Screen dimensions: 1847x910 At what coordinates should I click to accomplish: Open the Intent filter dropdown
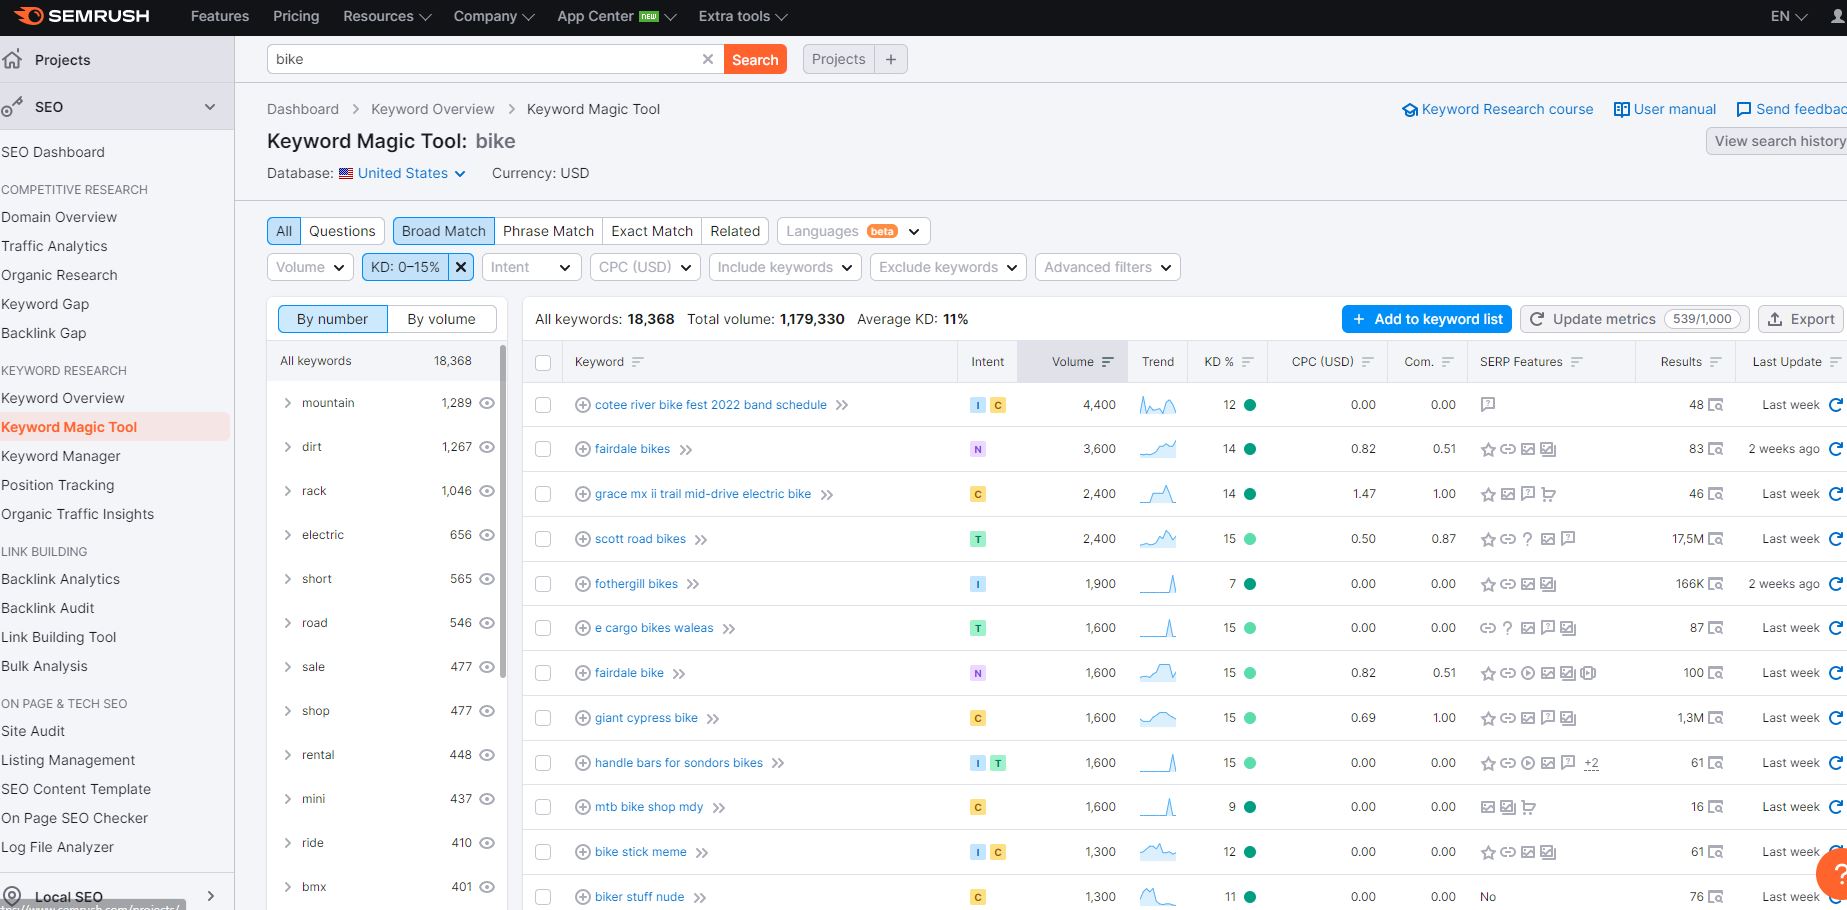click(x=531, y=267)
